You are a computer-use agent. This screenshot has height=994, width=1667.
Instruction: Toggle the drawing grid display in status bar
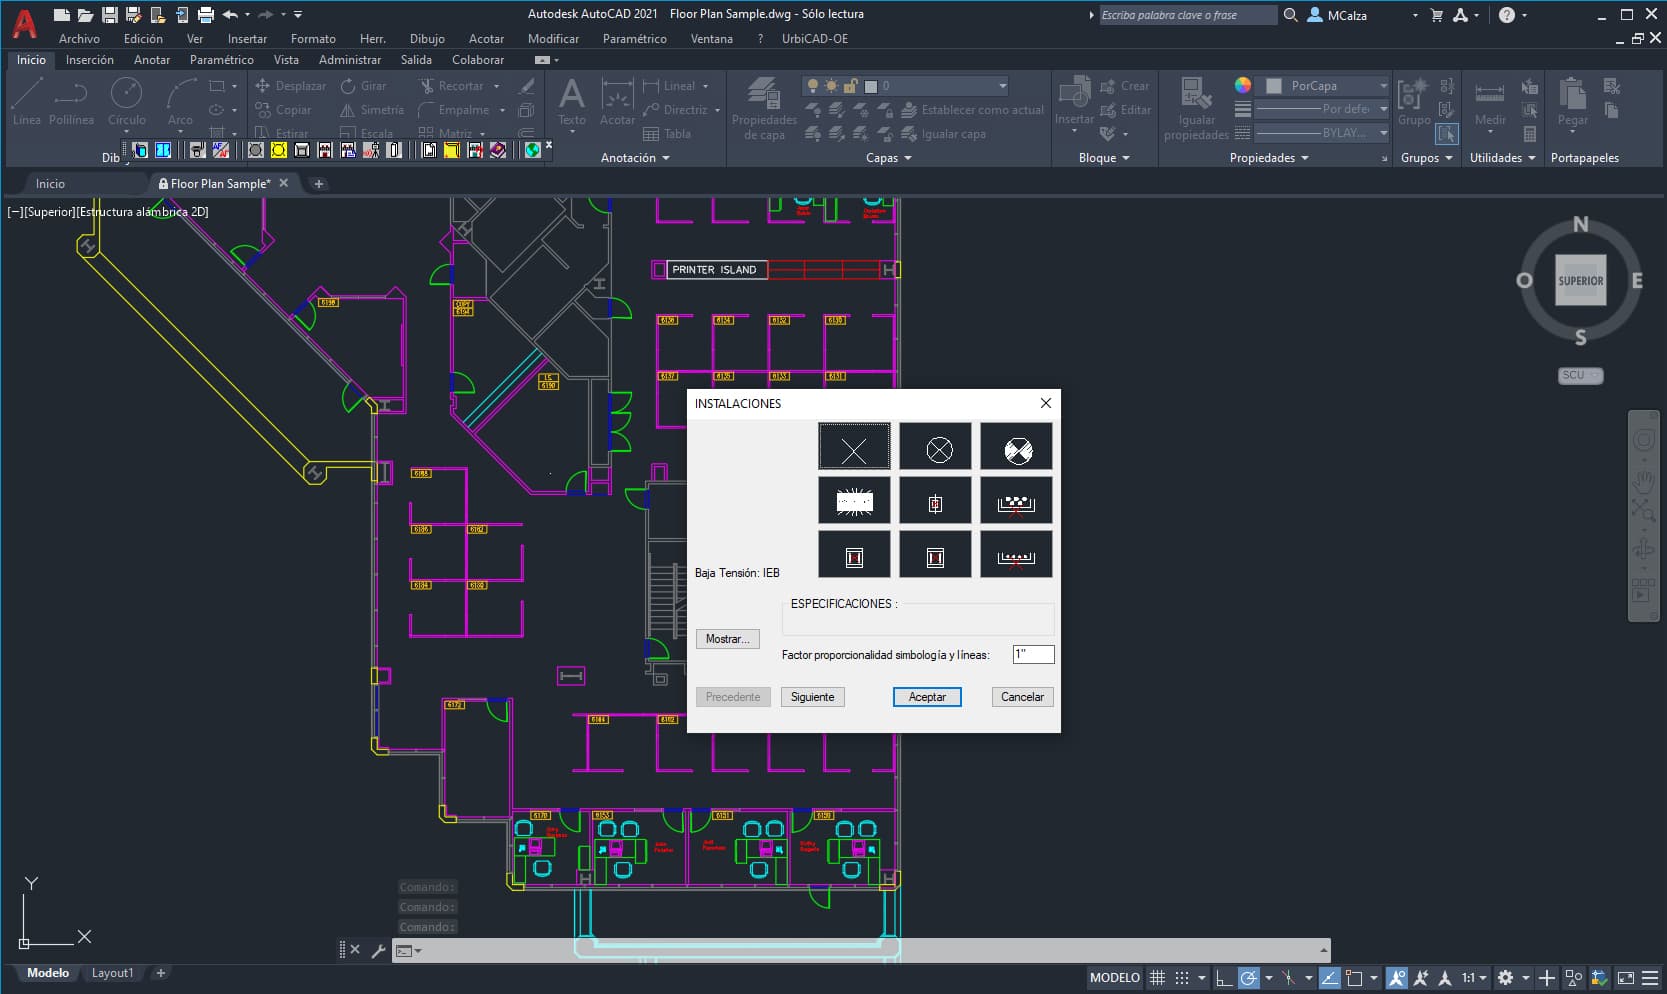(1157, 977)
